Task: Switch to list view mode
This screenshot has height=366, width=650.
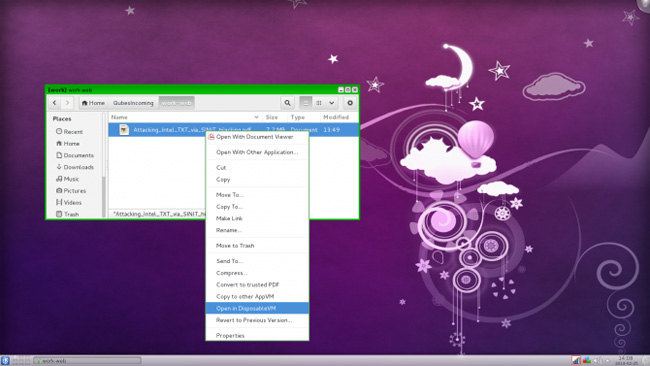Action: click(x=306, y=103)
